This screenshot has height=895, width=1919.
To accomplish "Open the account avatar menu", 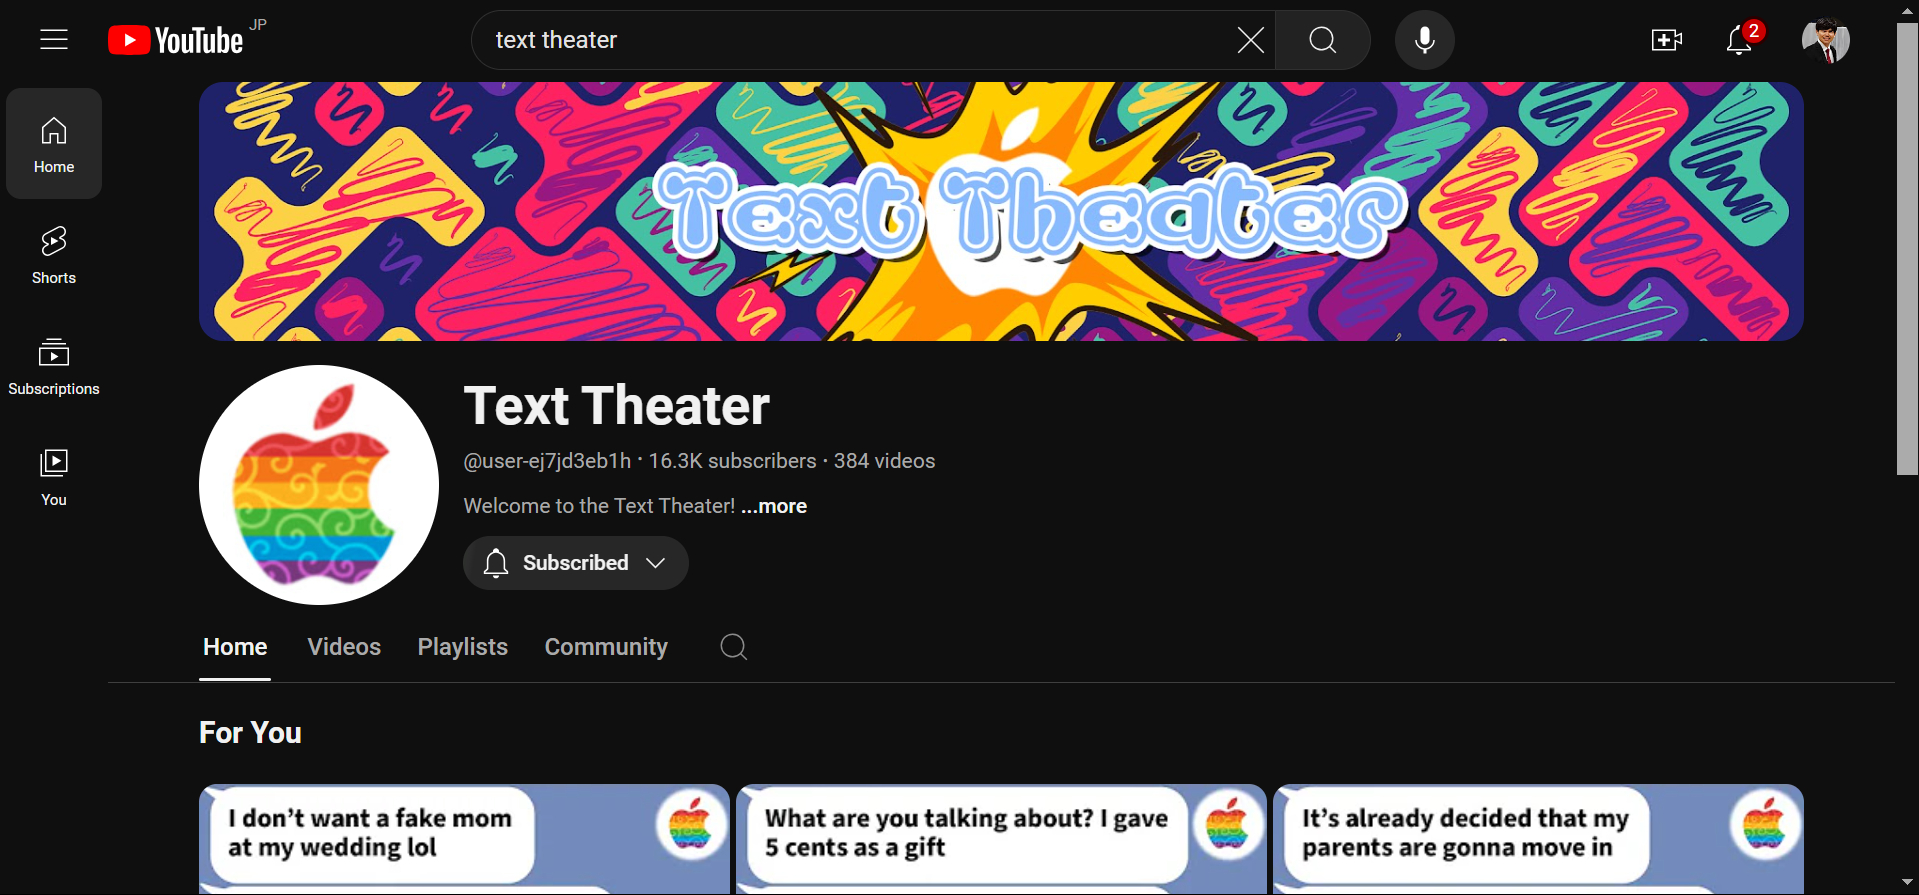I will click(x=1826, y=40).
